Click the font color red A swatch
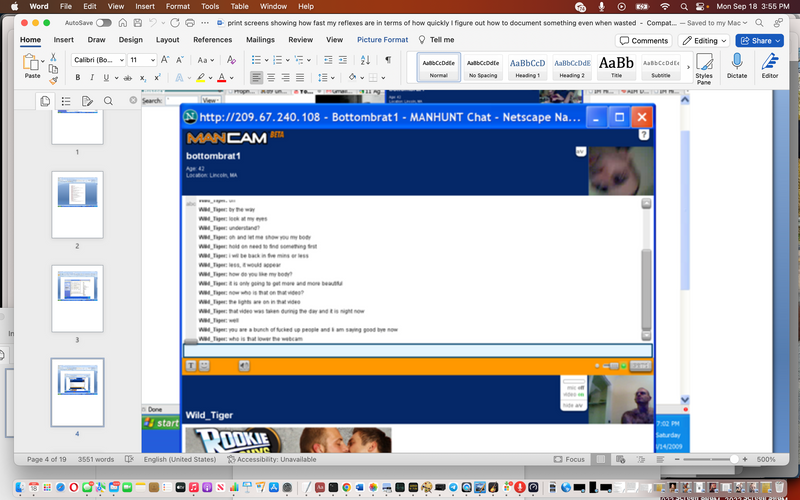The image size is (800, 500). tap(221, 78)
